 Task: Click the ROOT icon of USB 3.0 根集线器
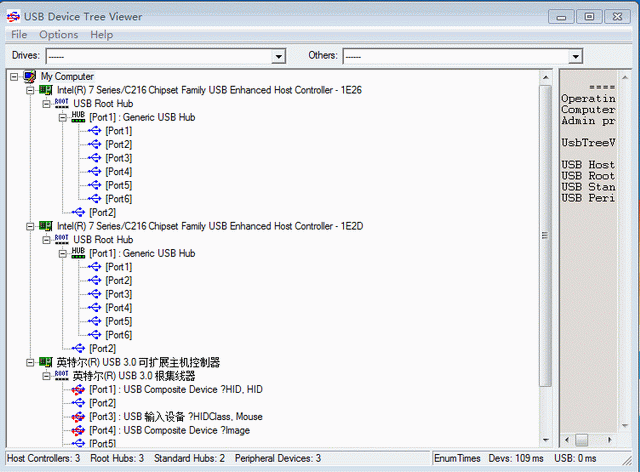click(x=62, y=375)
